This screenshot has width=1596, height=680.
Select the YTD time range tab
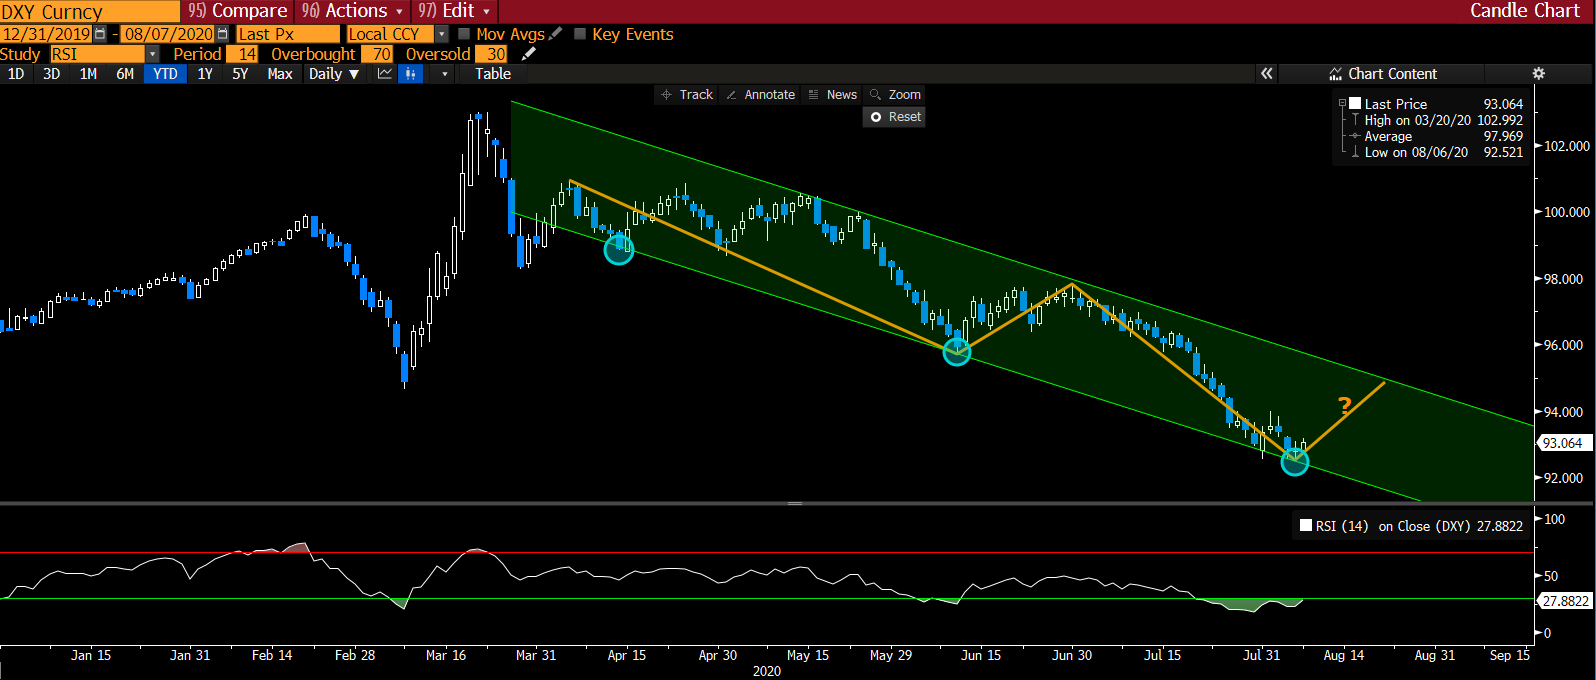(x=165, y=74)
